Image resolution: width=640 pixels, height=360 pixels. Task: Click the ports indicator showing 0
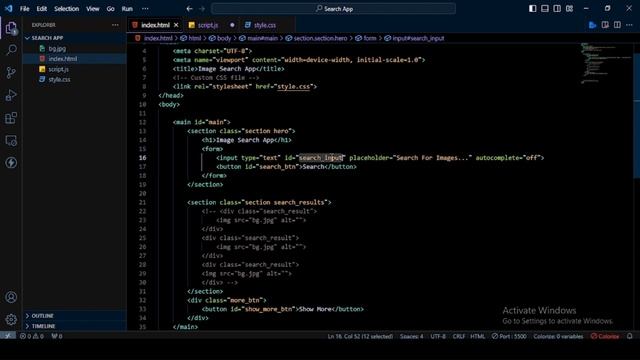click(x=57, y=336)
